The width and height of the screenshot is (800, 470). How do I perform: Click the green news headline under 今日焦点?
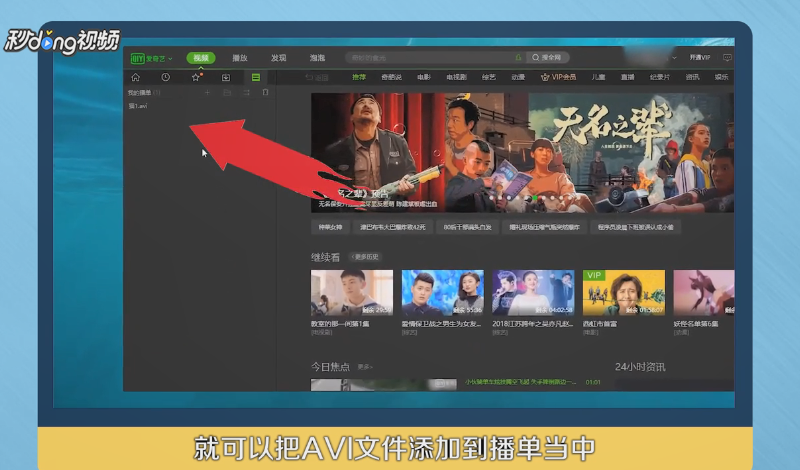(520, 382)
